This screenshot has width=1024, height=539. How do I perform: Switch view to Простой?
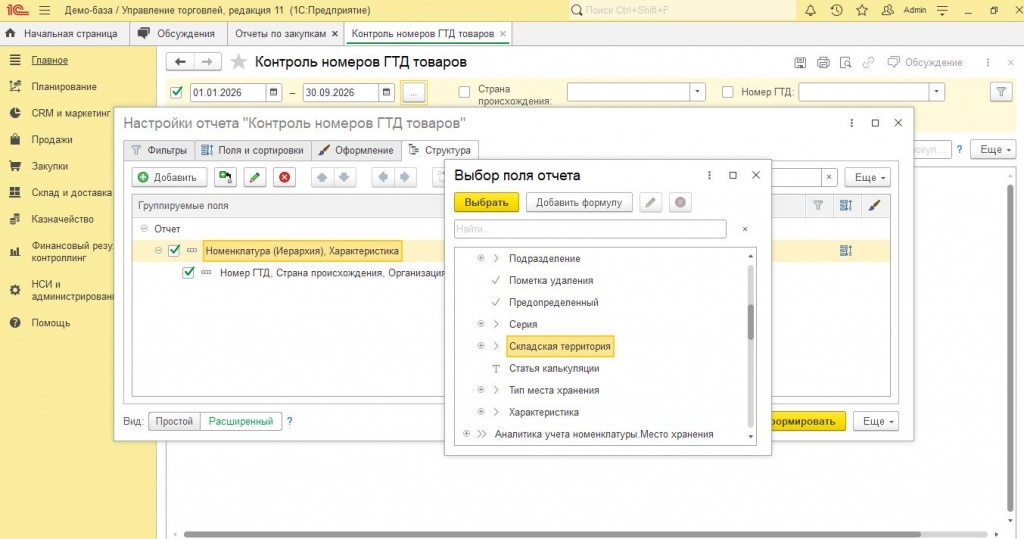click(174, 421)
